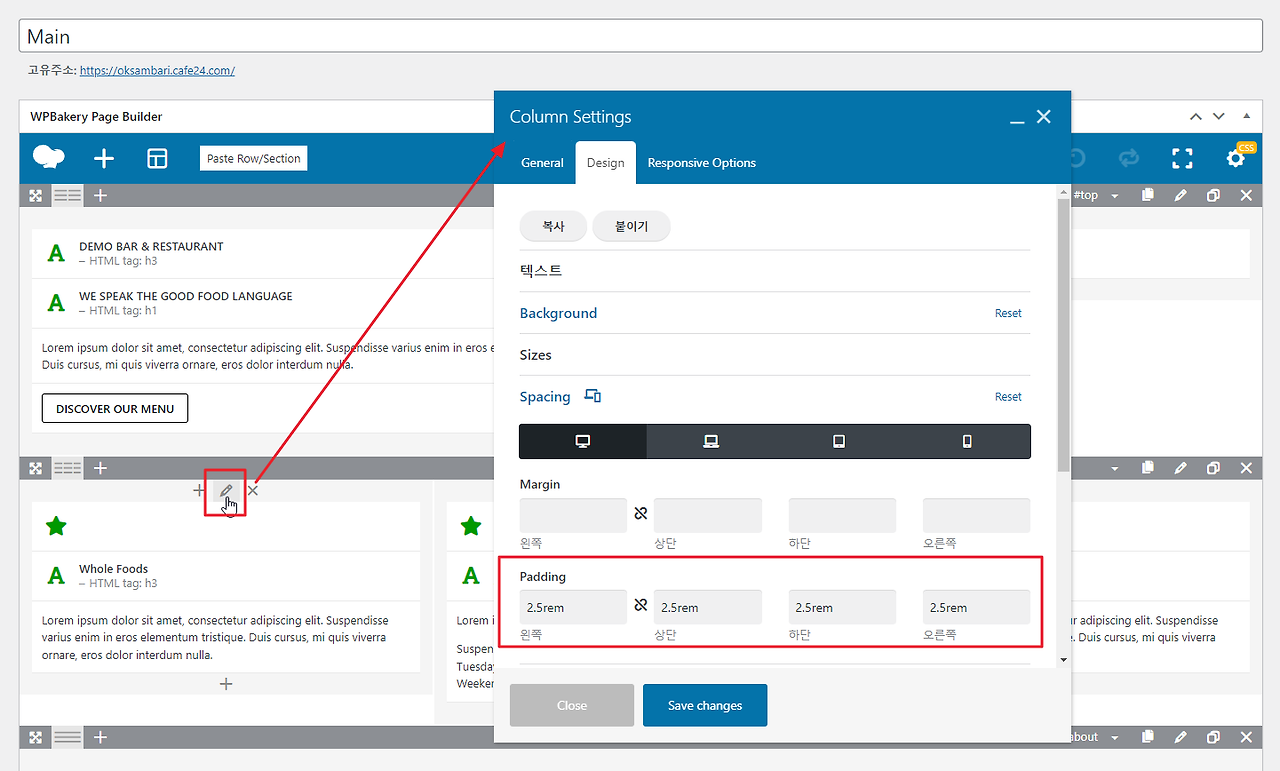Viewport: 1280px width, 771px height.
Task: Edit the #top row with pencil icon
Action: click(1181, 195)
